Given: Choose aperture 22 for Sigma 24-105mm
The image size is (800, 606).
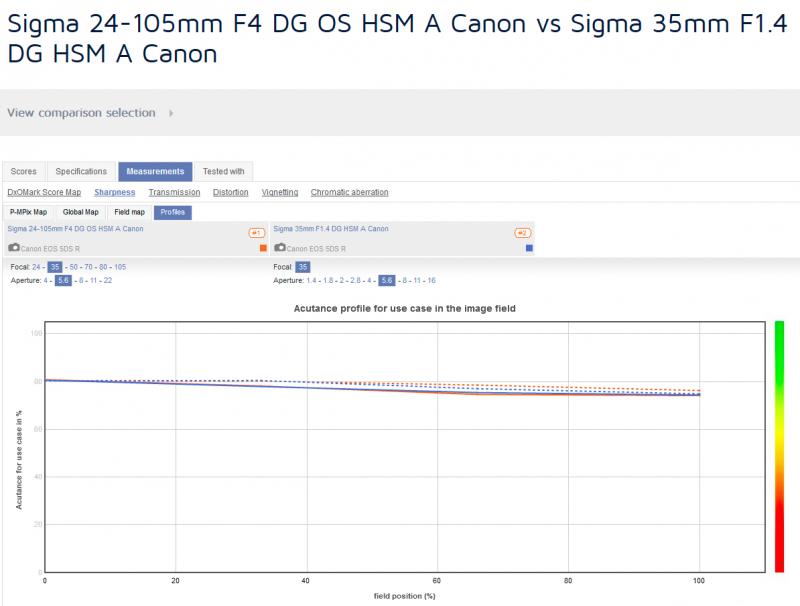Looking at the screenshot, I should [108, 281].
